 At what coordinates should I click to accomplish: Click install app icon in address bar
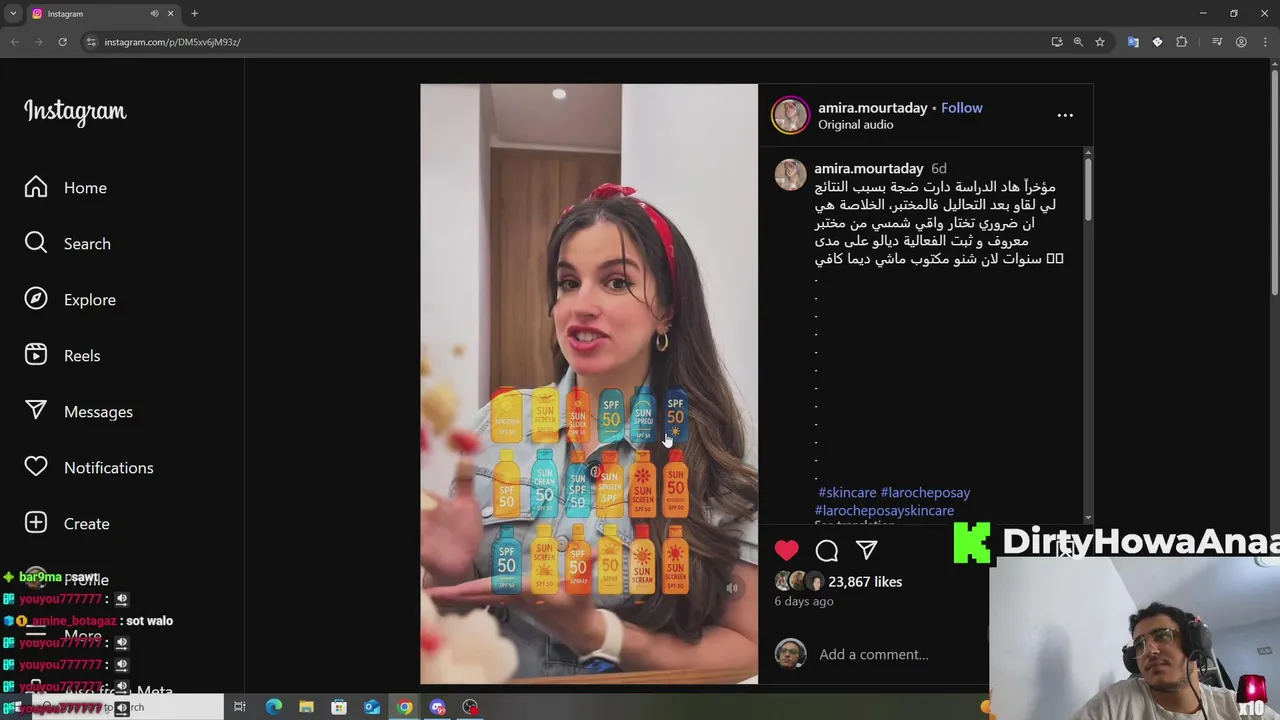point(1057,42)
